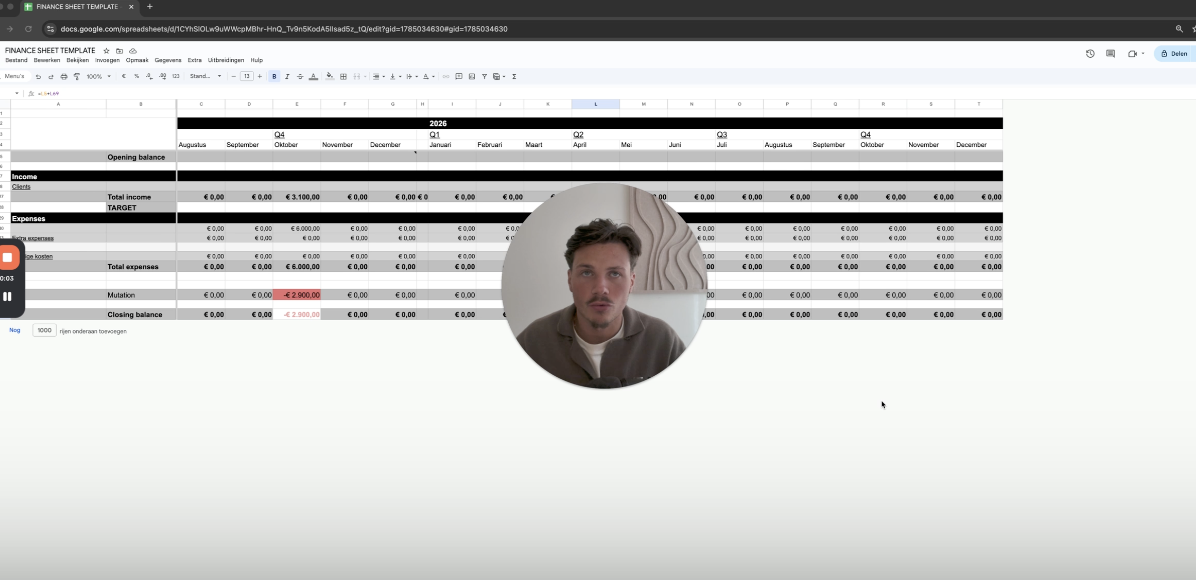Reload the page in browser
The width and height of the screenshot is (1196, 580).
click(x=28, y=29)
